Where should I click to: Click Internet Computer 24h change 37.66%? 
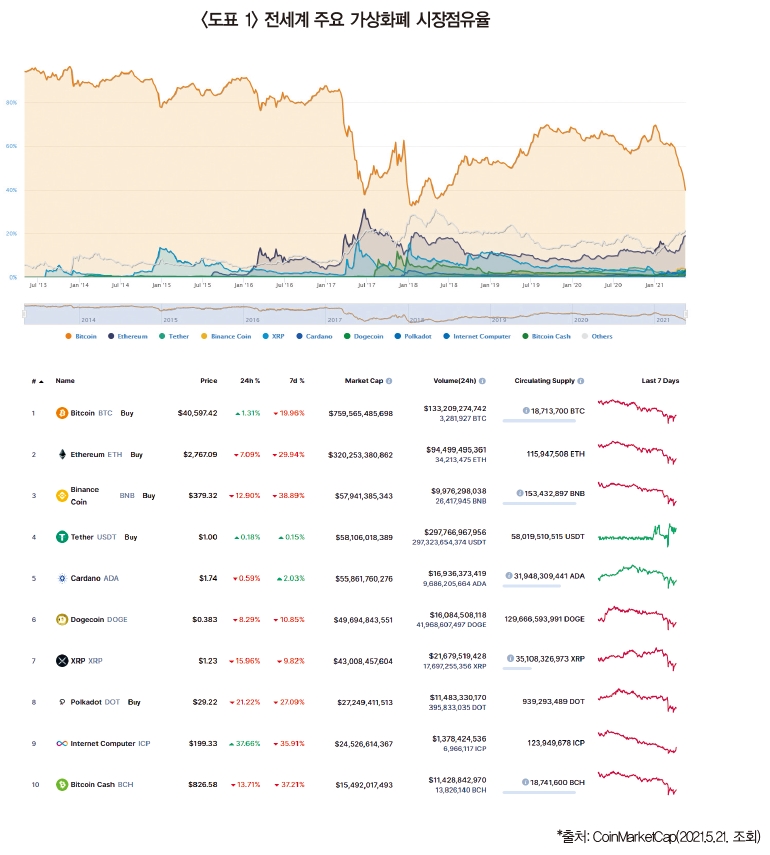[x=245, y=743]
